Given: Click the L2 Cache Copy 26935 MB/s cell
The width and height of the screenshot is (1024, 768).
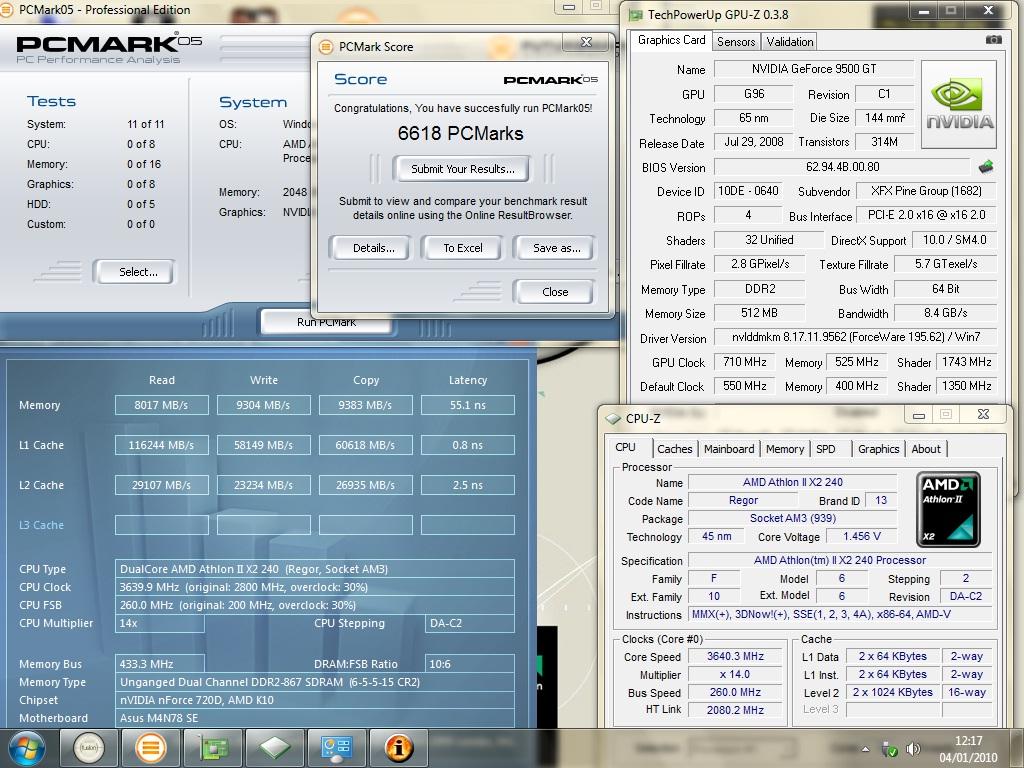Looking at the screenshot, I should (365, 485).
